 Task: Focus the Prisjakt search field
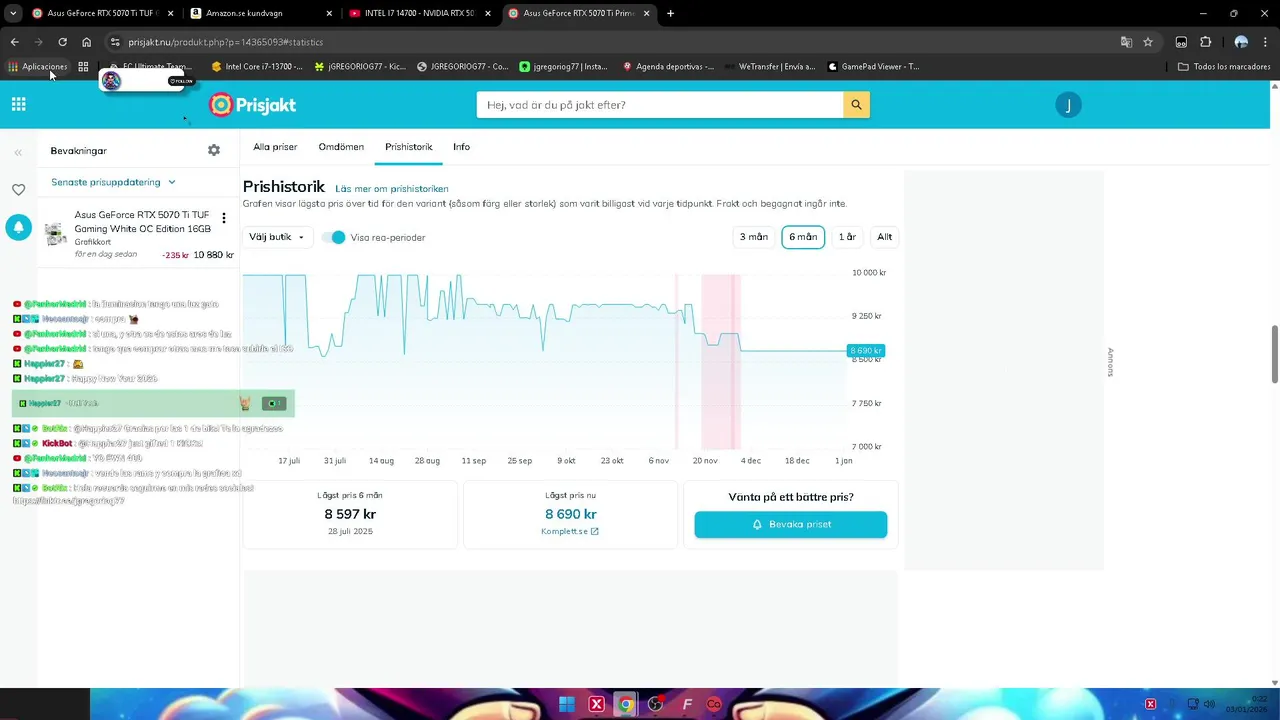(660, 105)
